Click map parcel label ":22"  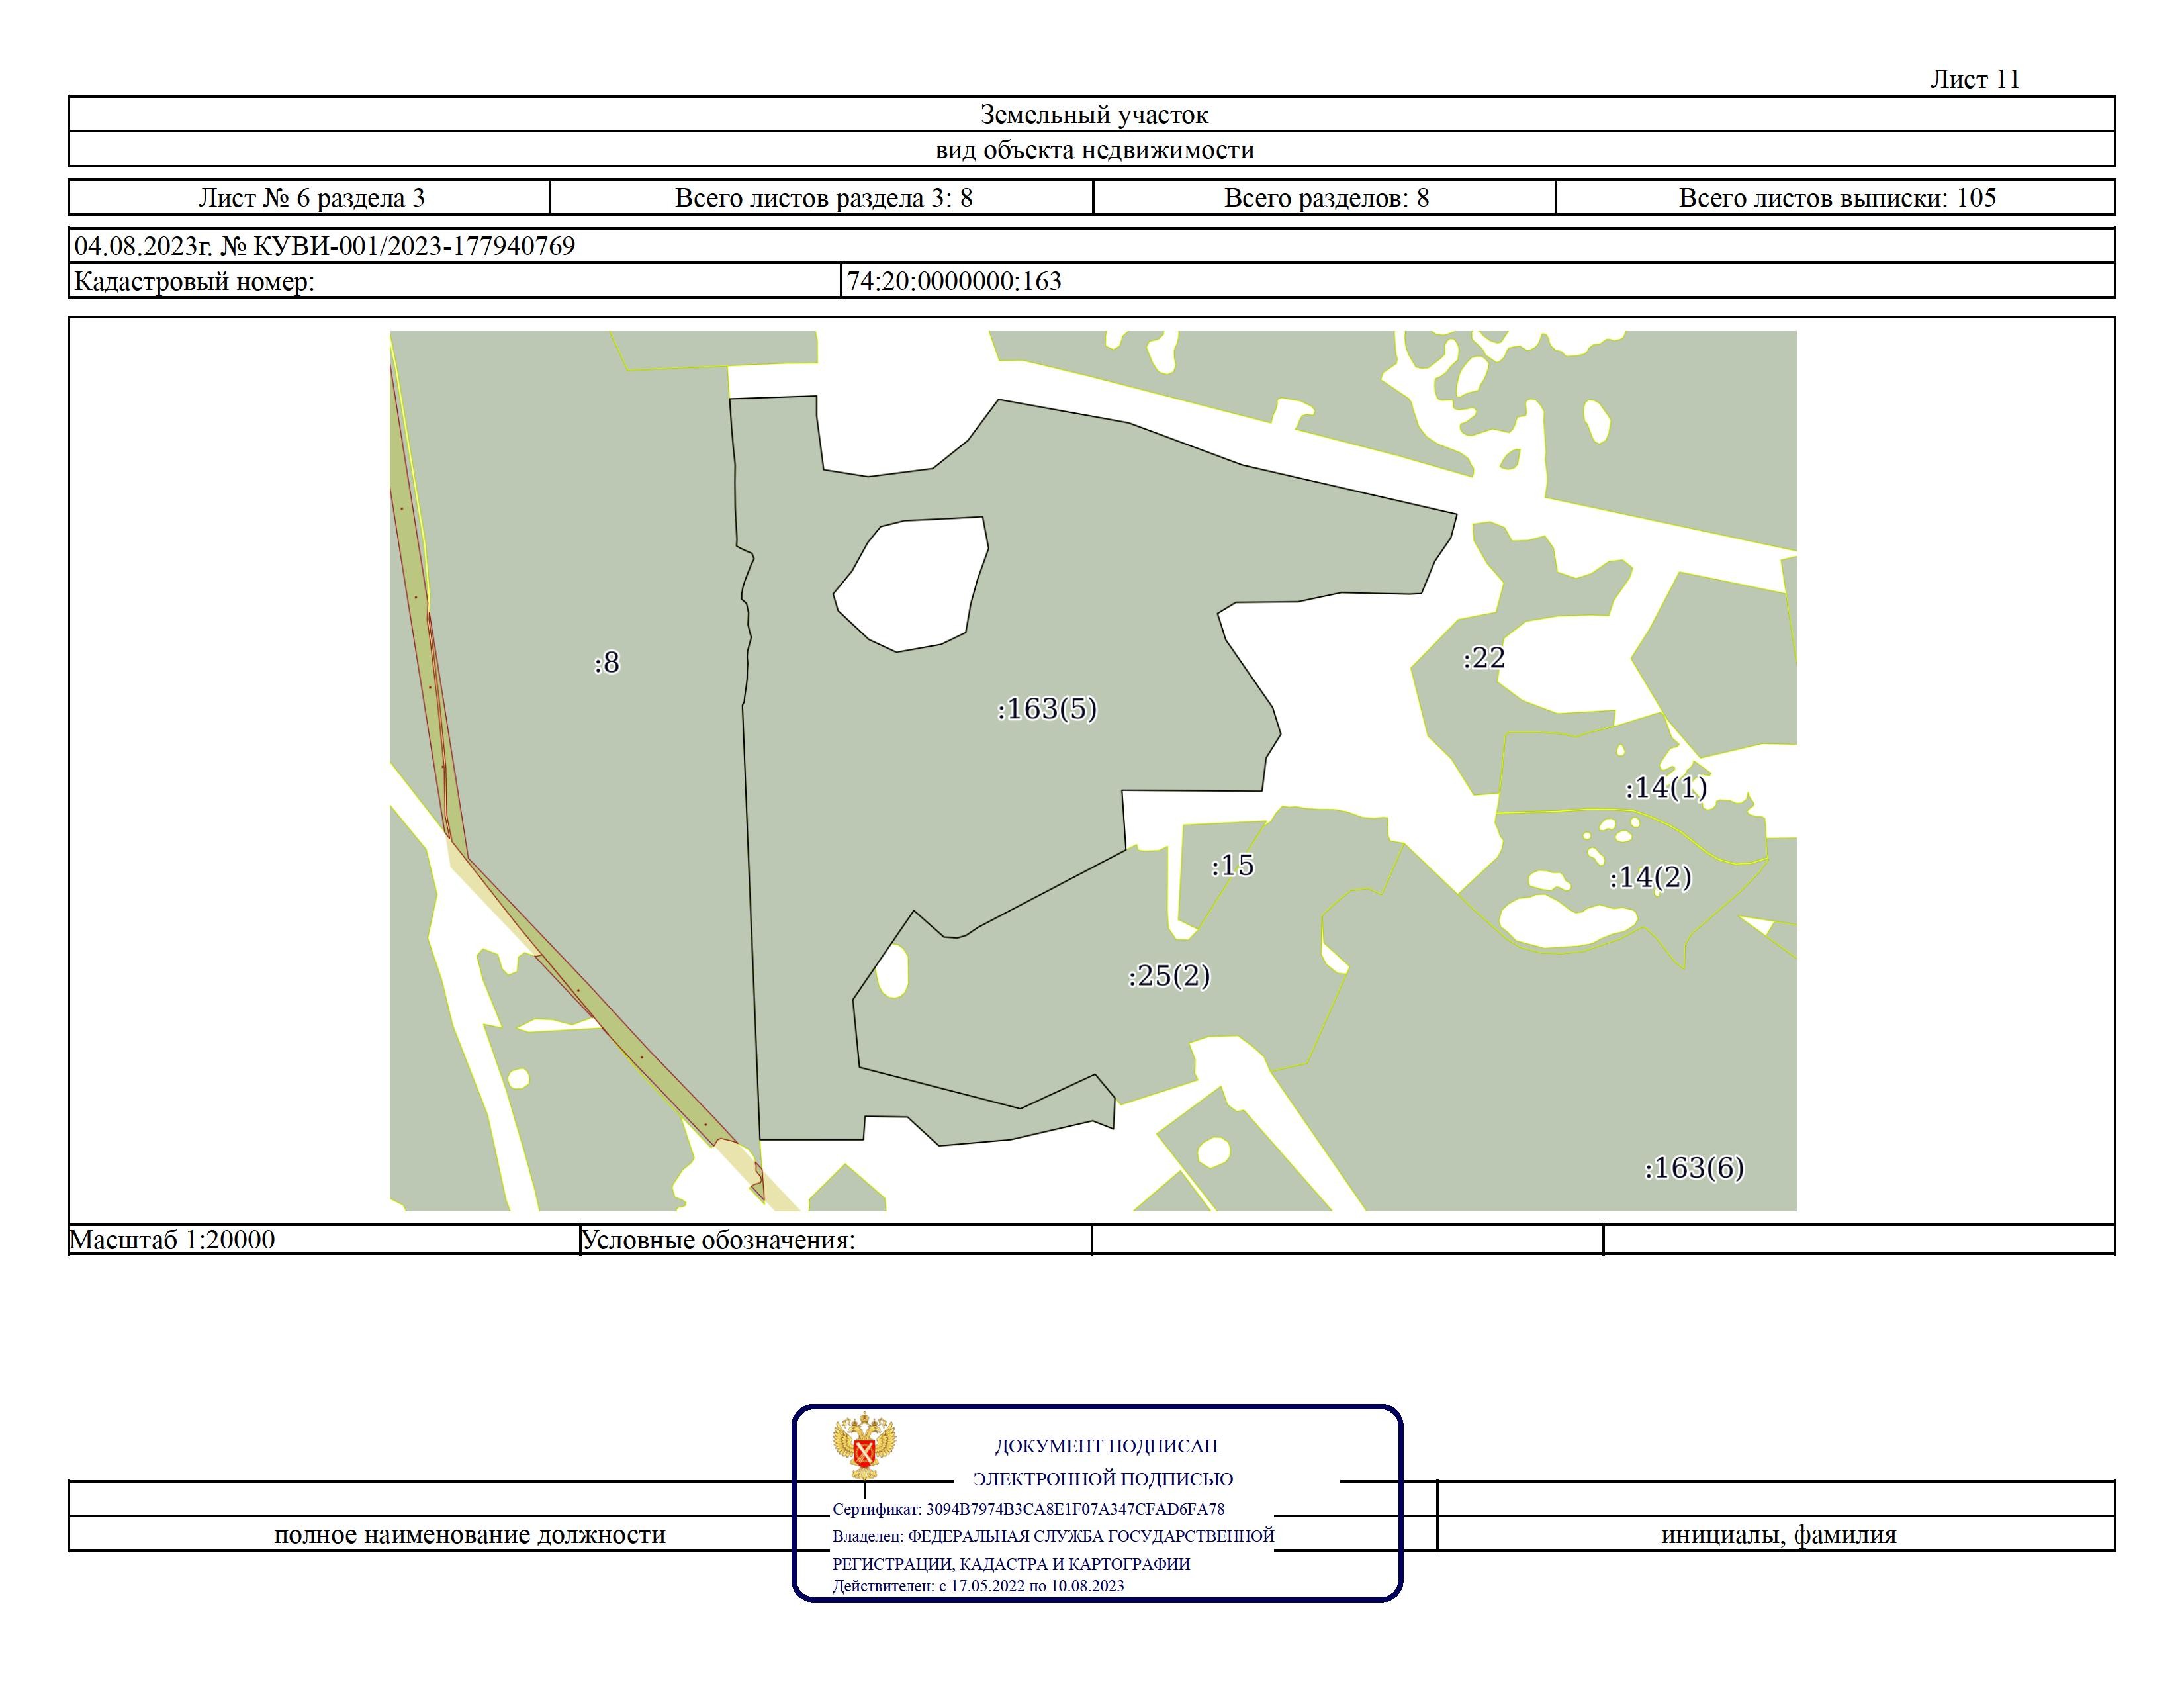coord(1483,657)
